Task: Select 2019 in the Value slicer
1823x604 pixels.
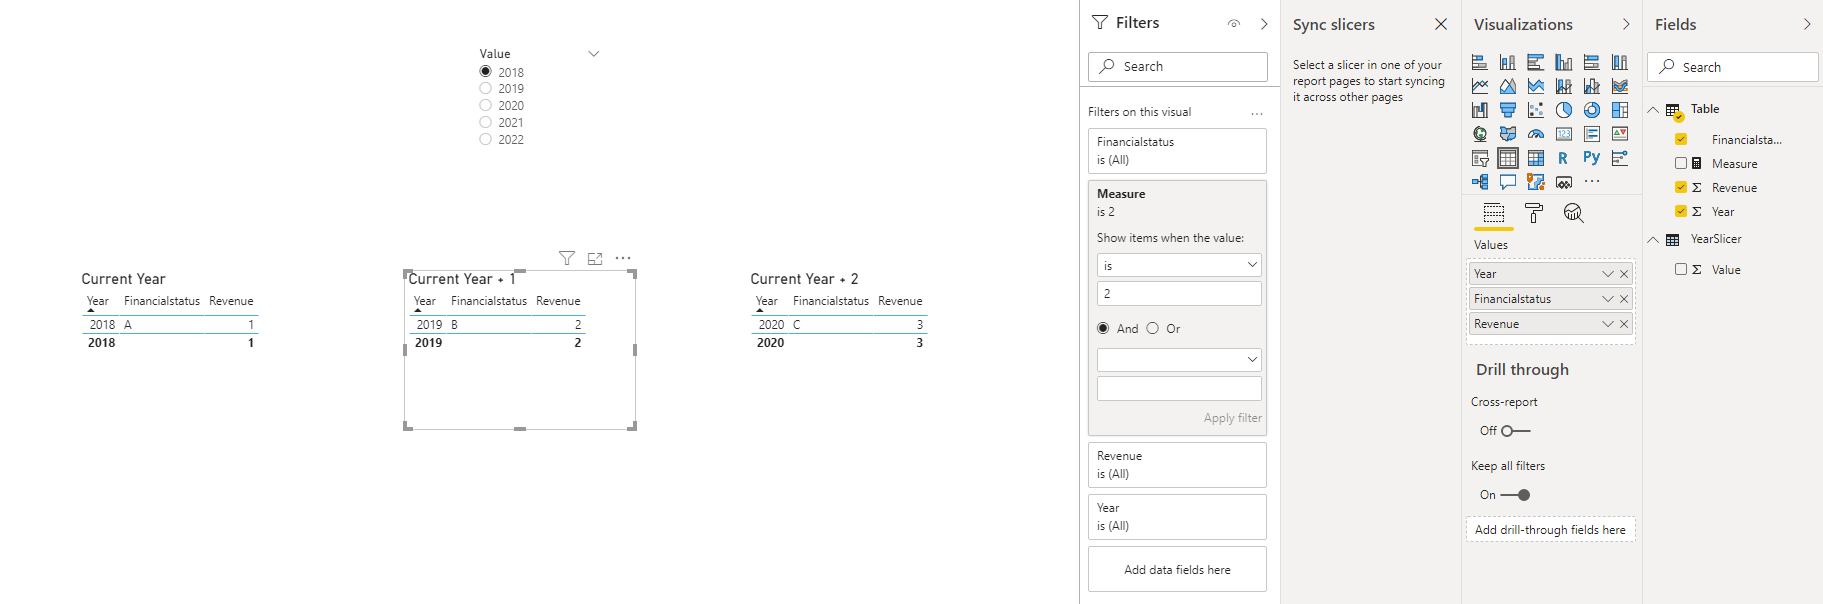Action: point(486,89)
